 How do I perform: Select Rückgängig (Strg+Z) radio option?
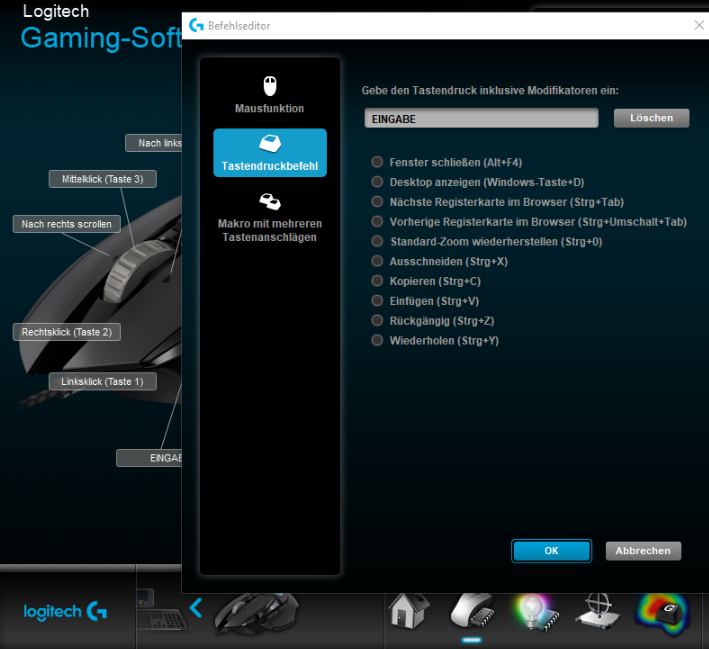click(377, 320)
